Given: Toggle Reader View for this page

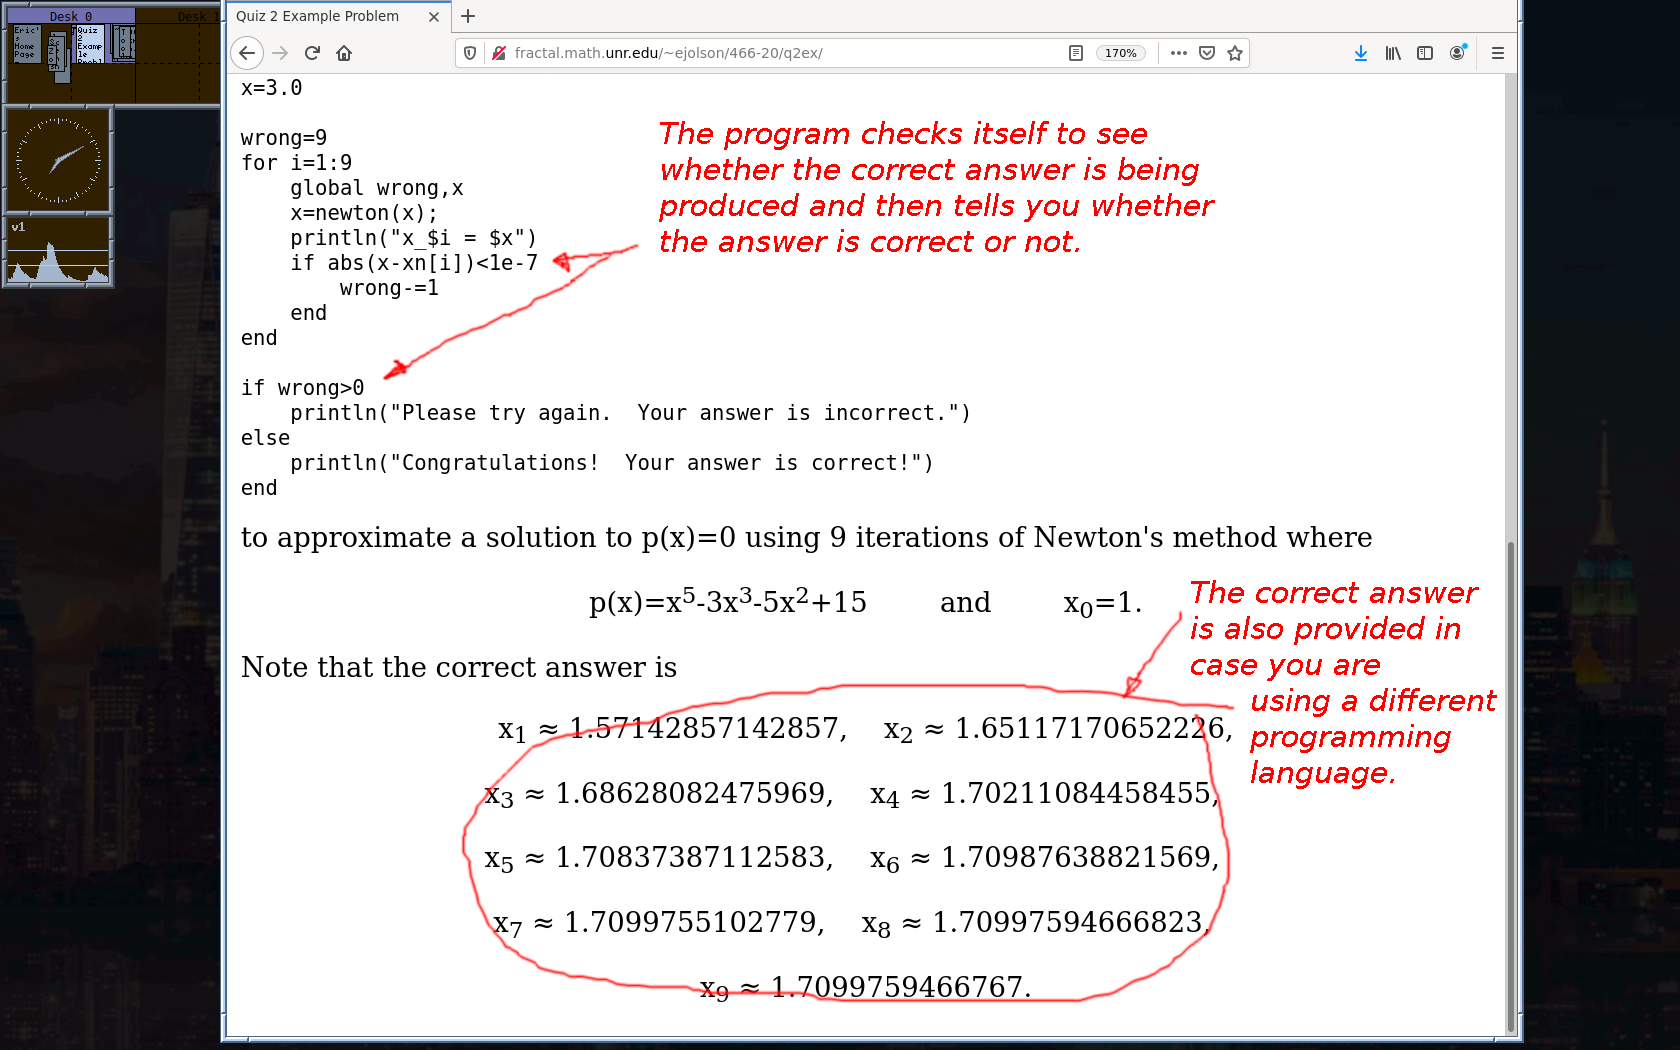Looking at the screenshot, I should (1076, 53).
